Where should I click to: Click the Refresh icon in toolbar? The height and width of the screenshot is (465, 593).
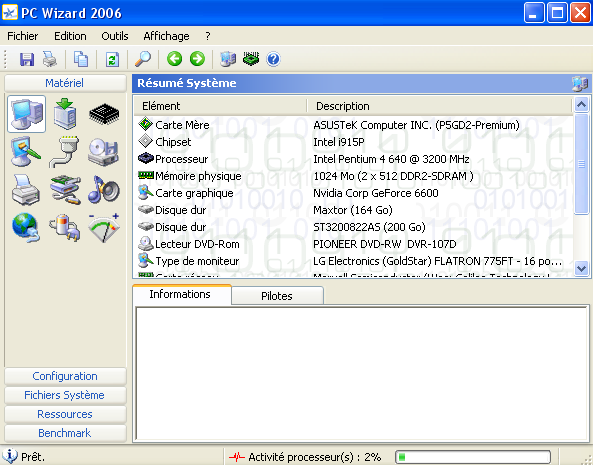[x=112, y=59]
